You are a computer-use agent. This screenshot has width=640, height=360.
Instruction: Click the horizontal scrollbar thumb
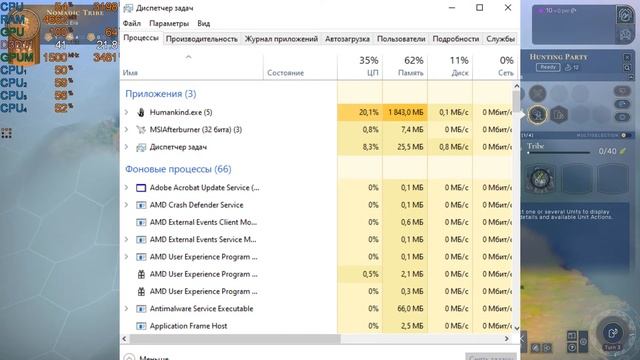[235, 339]
